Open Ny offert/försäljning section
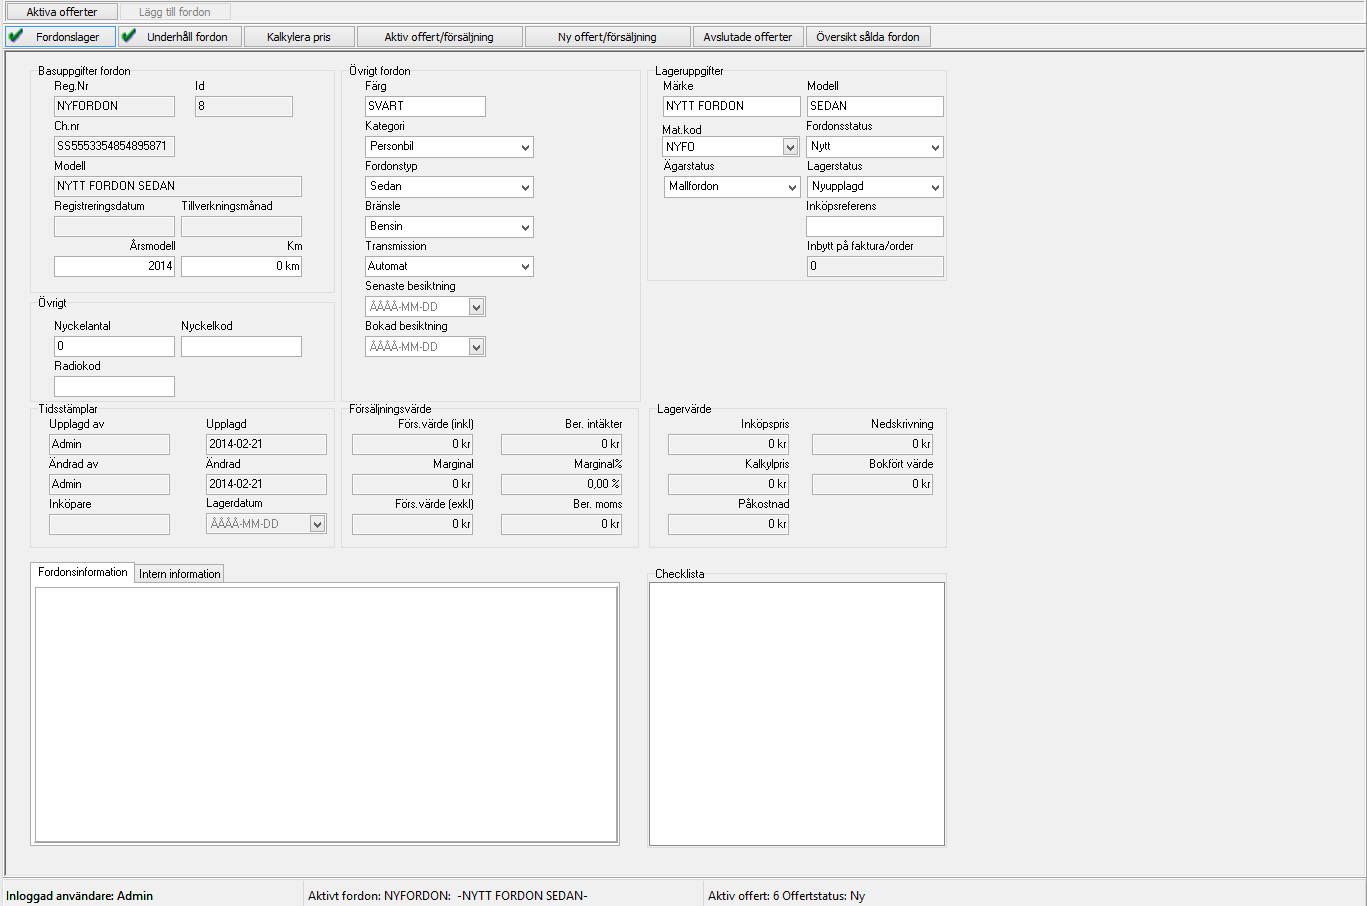1367x906 pixels. [x=608, y=37]
